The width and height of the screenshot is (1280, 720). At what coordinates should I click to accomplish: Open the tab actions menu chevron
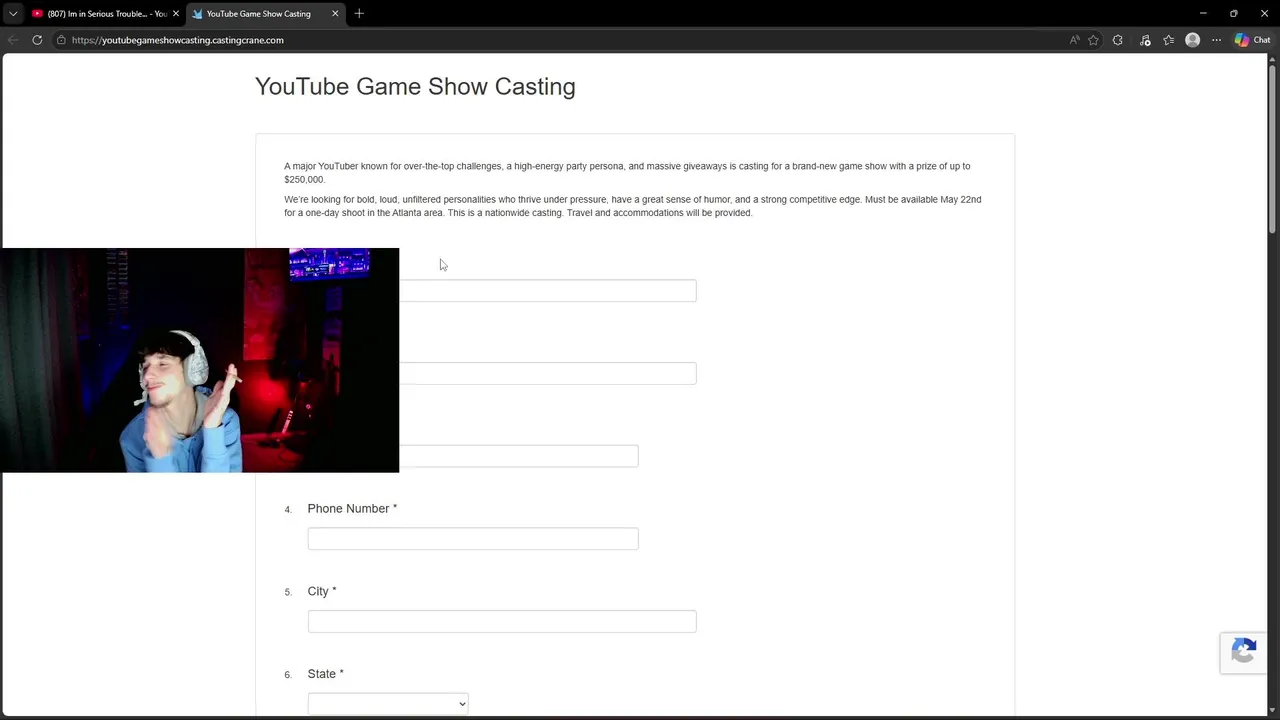[13, 13]
